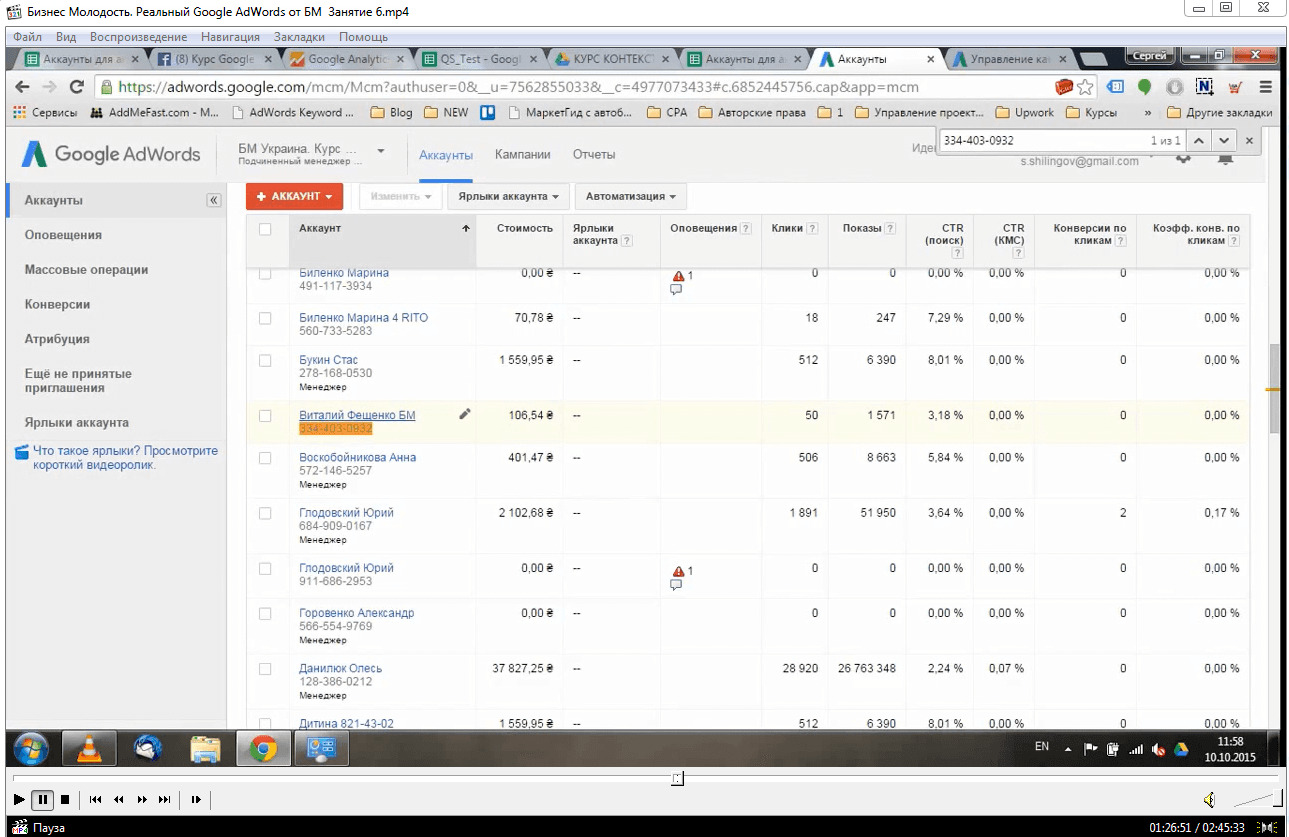Switch to the QS_Test browser tab

(x=479, y=59)
